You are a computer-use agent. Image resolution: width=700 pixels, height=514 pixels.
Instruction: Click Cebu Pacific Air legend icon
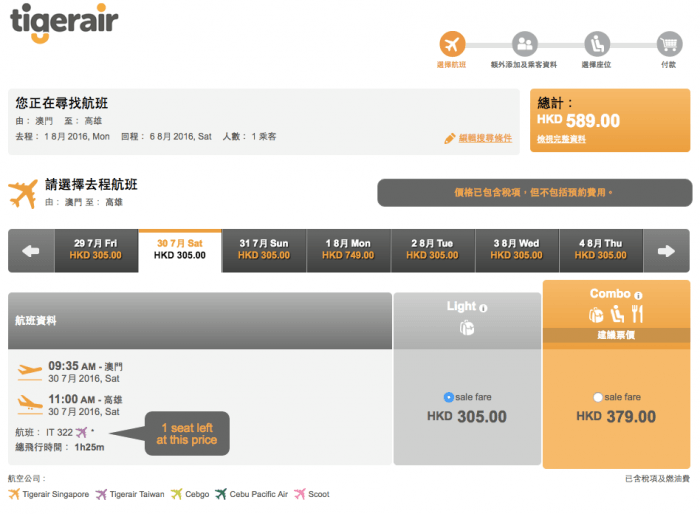point(221,494)
